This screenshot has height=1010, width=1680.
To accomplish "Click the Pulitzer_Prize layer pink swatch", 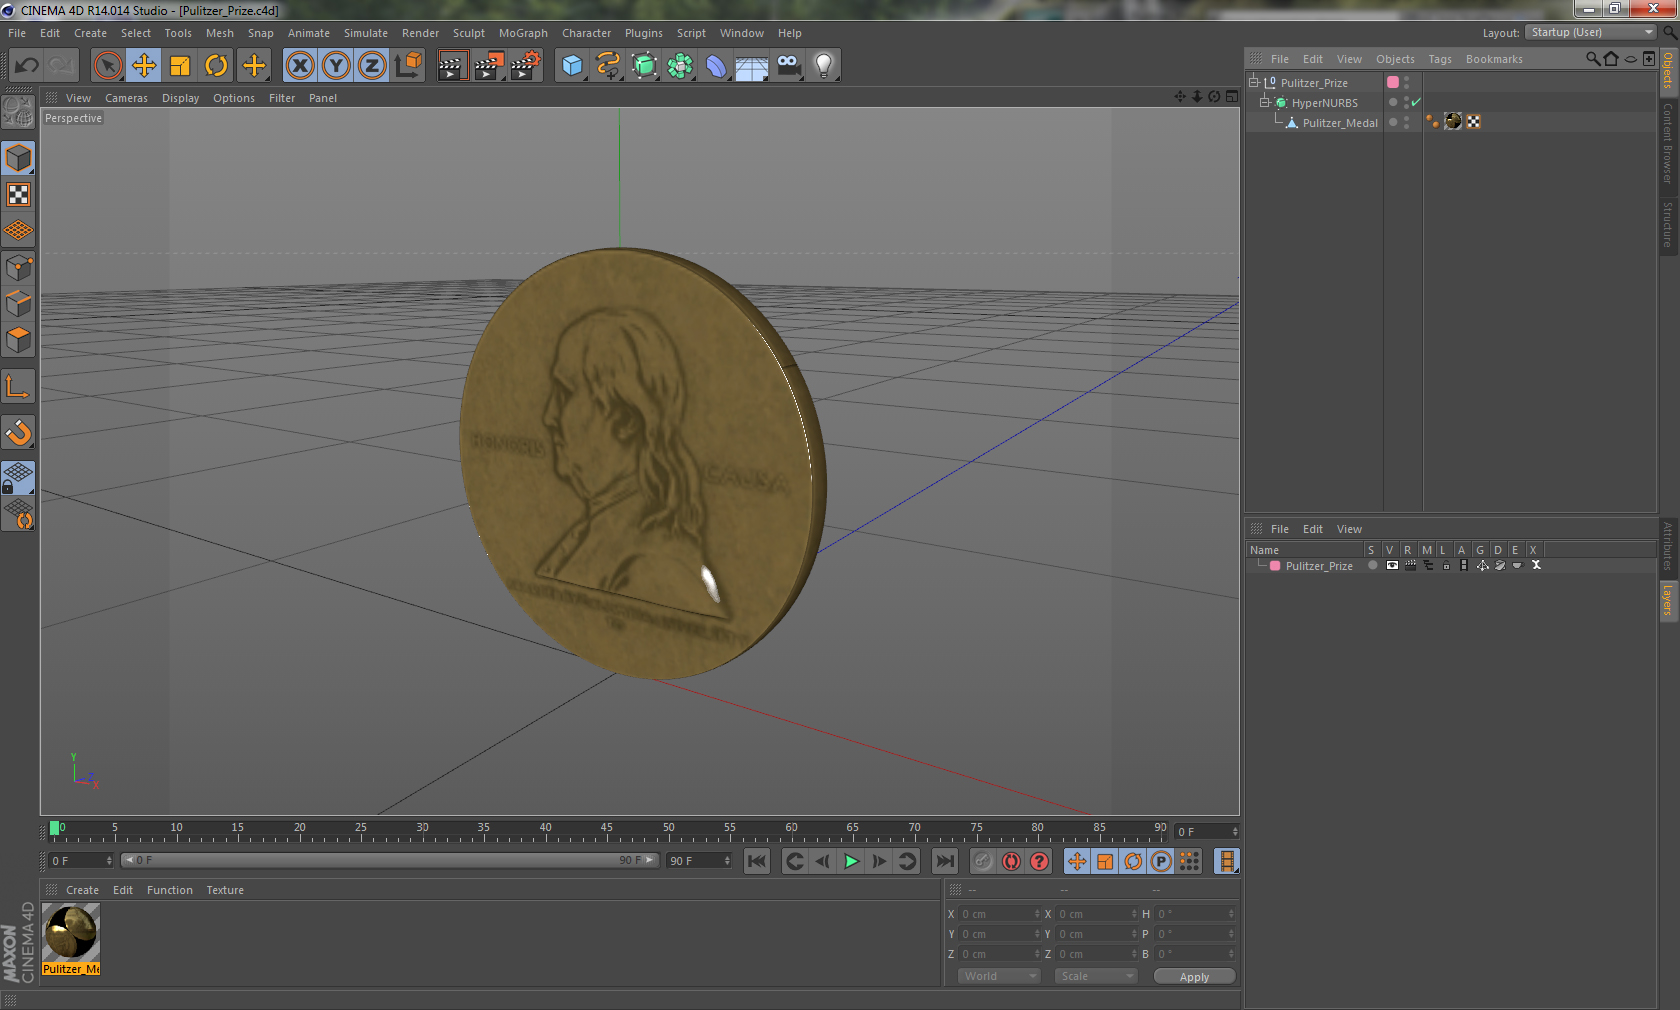I will point(1275,565).
